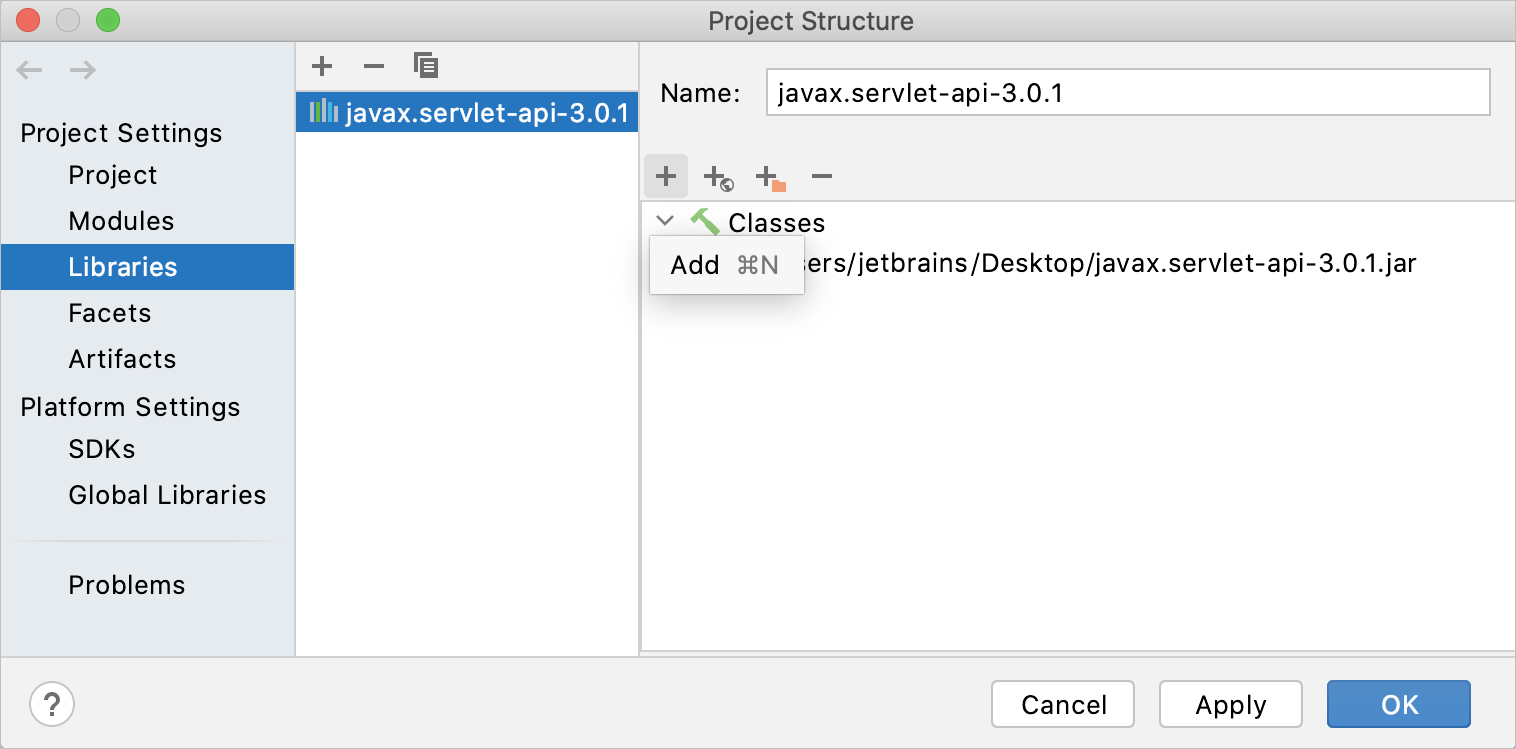Click the add exclude folder icon

click(771, 178)
